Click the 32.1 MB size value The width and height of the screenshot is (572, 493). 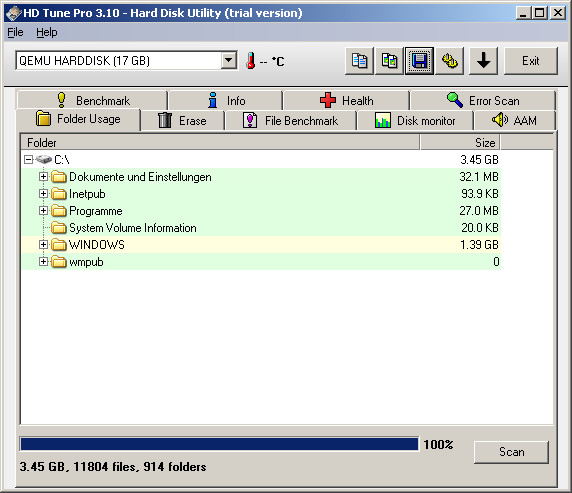[x=479, y=177]
